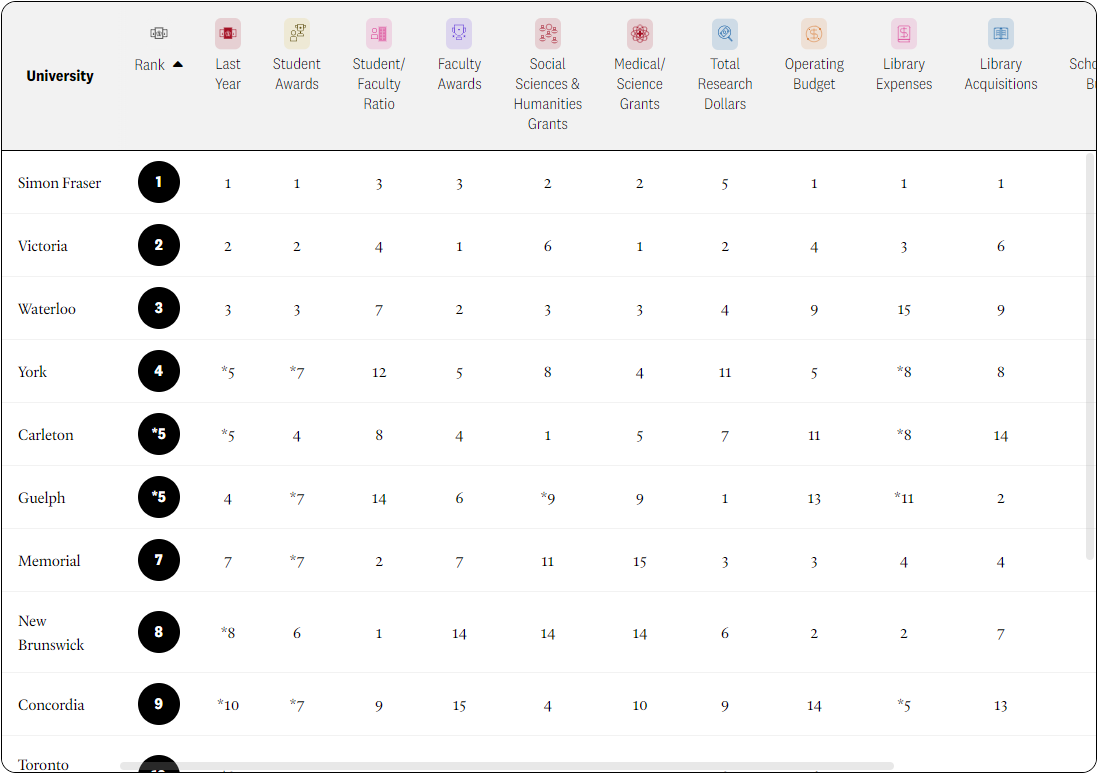The image size is (1098, 774).
Task: Click Memorial's Medical/Science Grants value 15
Action: tap(639, 562)
